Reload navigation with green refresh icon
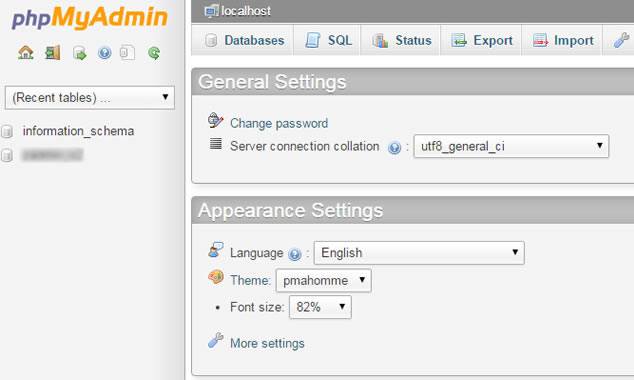634x380 pixels. coord(154,53)
